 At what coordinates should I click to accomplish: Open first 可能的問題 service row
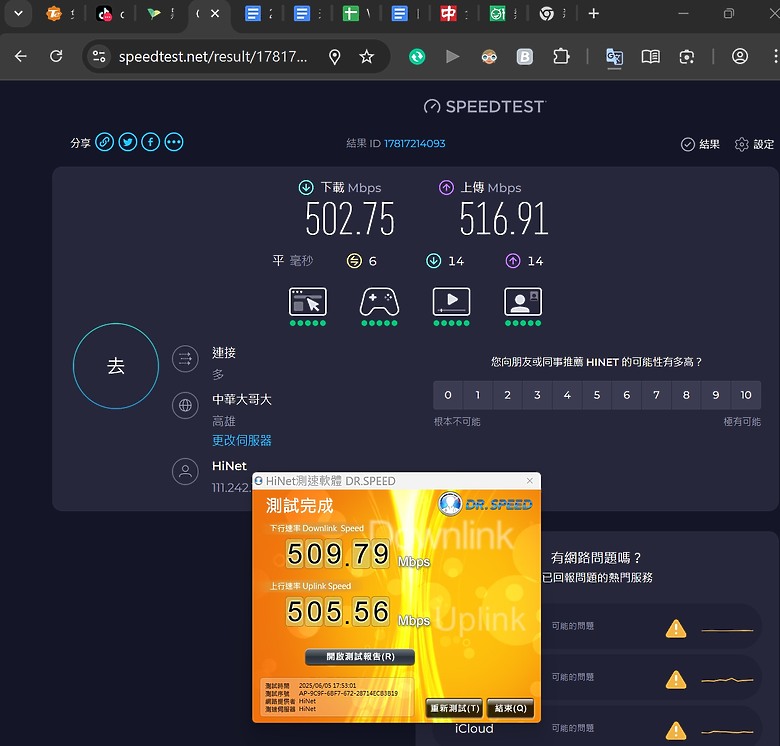[x=652, y=627]
